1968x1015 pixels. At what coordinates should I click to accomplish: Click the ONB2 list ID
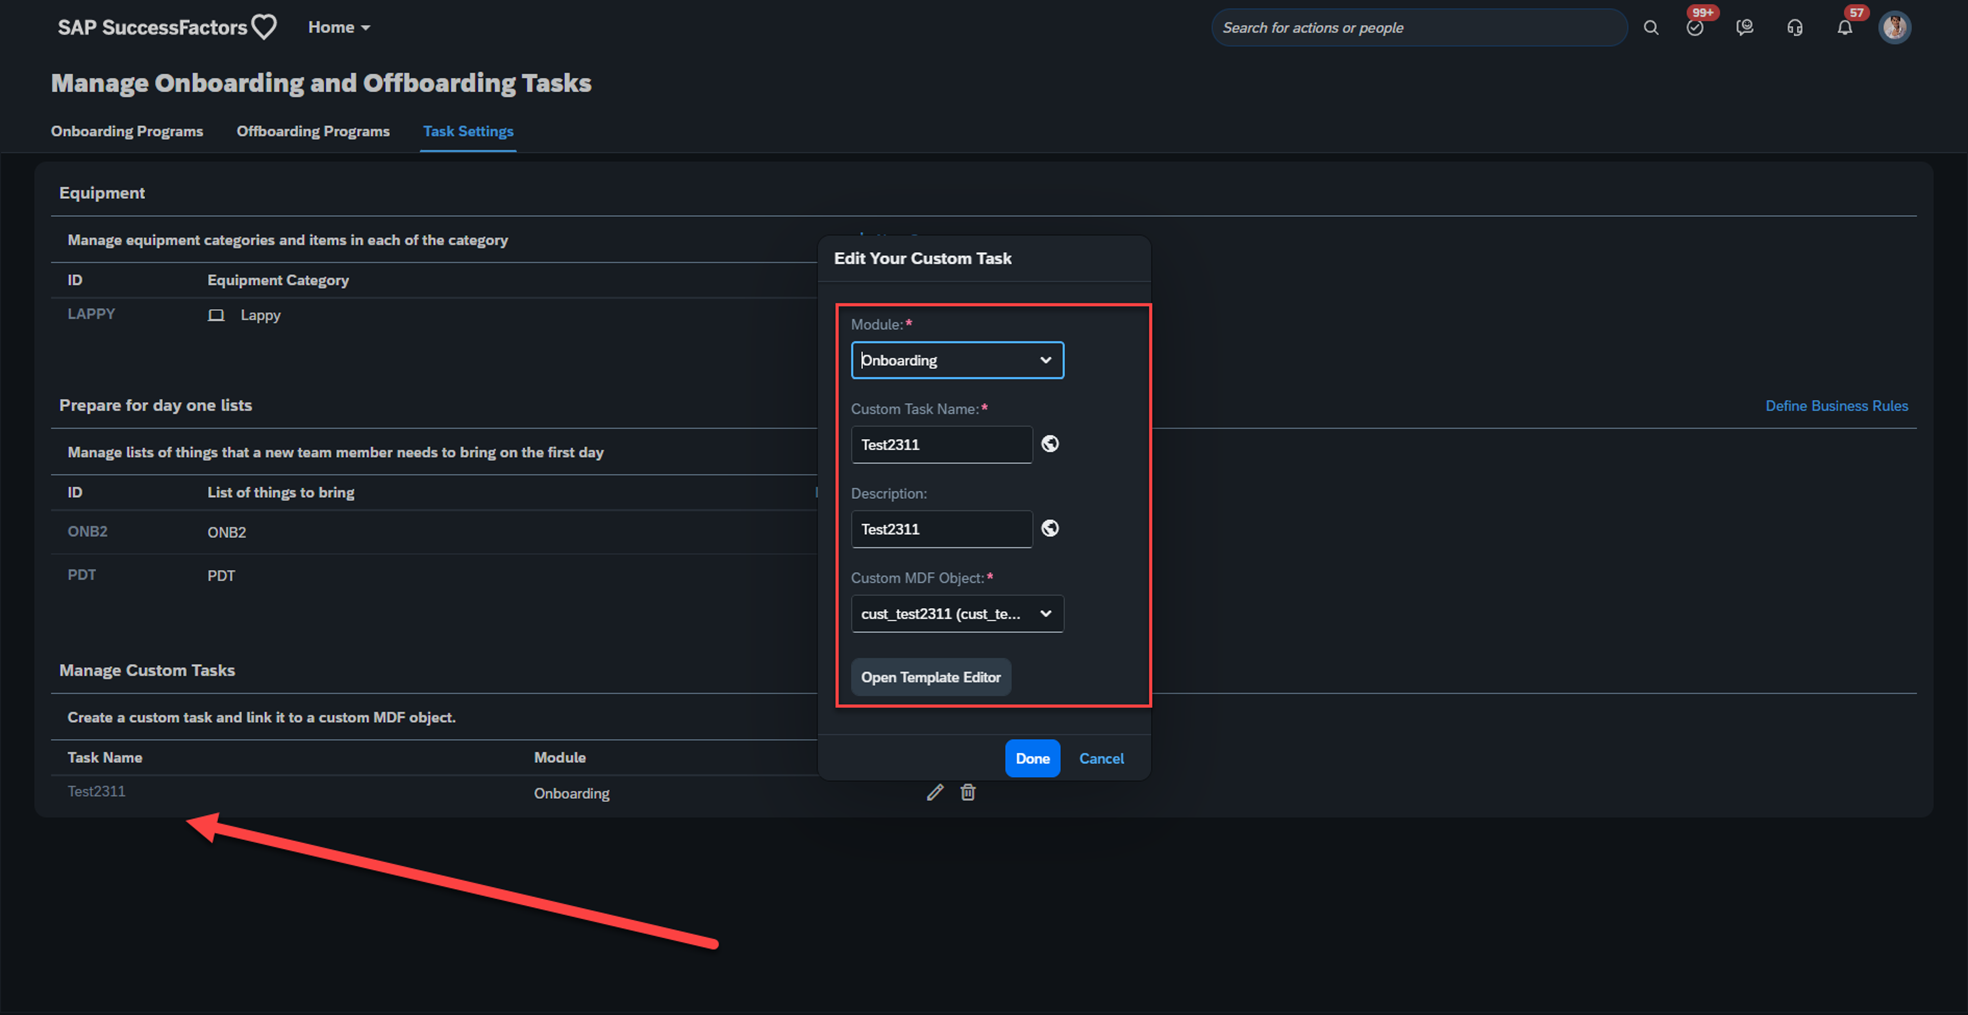87,531
